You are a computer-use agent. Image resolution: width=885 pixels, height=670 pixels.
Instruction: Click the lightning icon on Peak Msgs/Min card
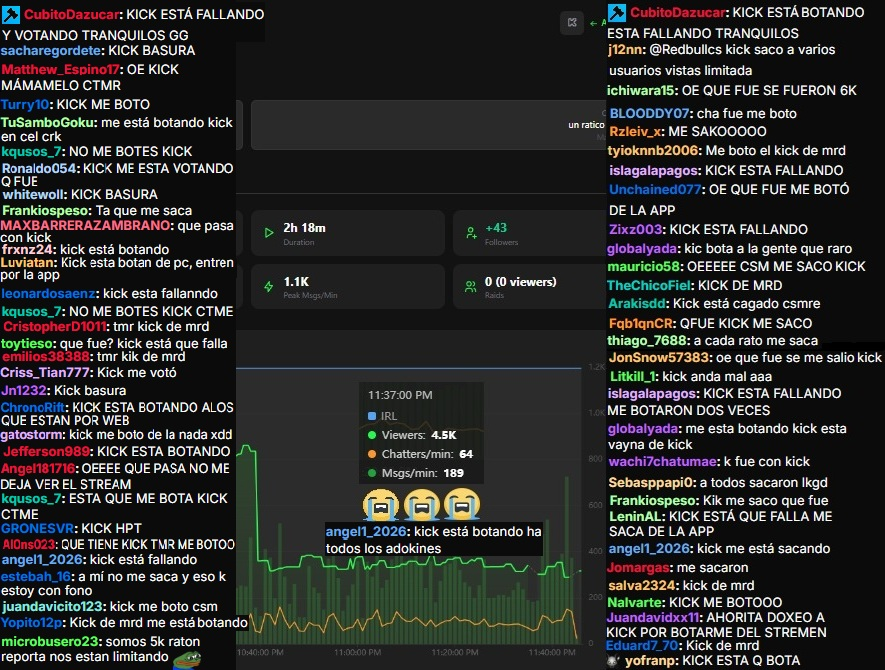[269, 286]
